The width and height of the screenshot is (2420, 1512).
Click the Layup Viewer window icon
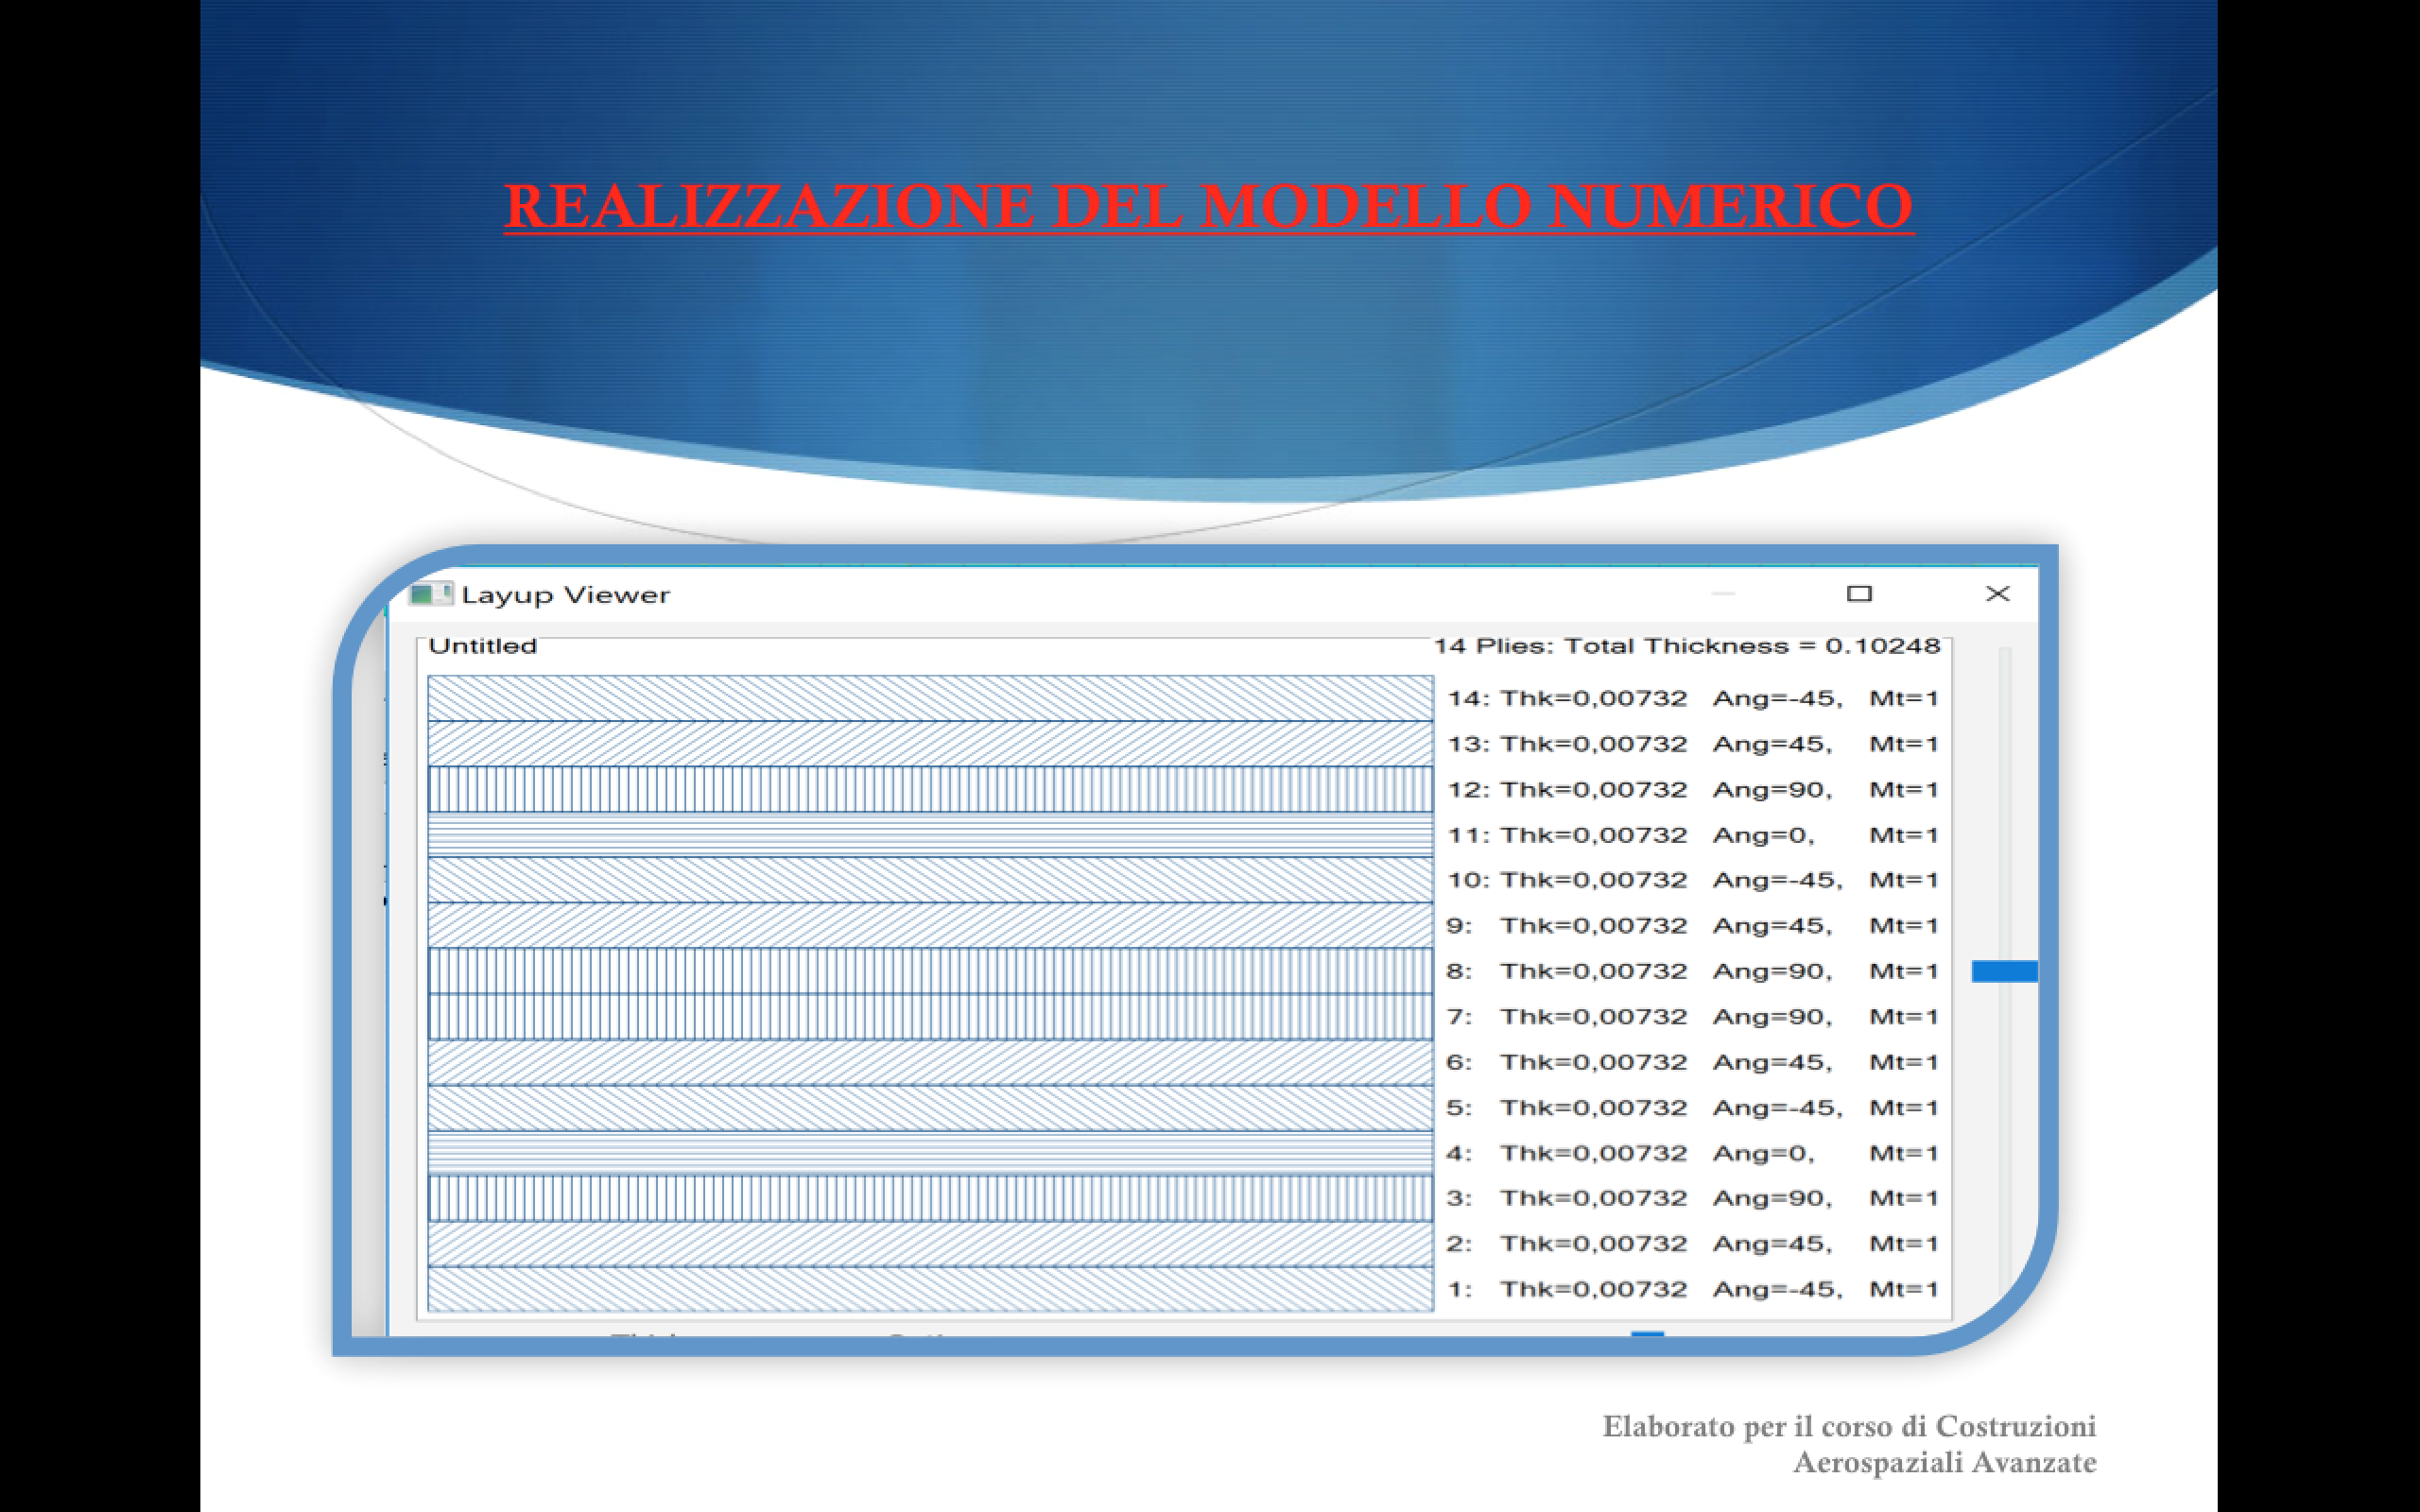pos(431,594)
